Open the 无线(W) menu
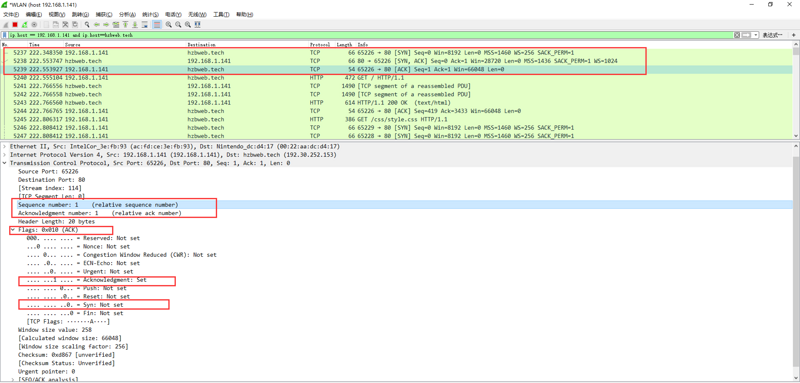The width and height of the screenshot is (800, 383). [x=197, y=14]
